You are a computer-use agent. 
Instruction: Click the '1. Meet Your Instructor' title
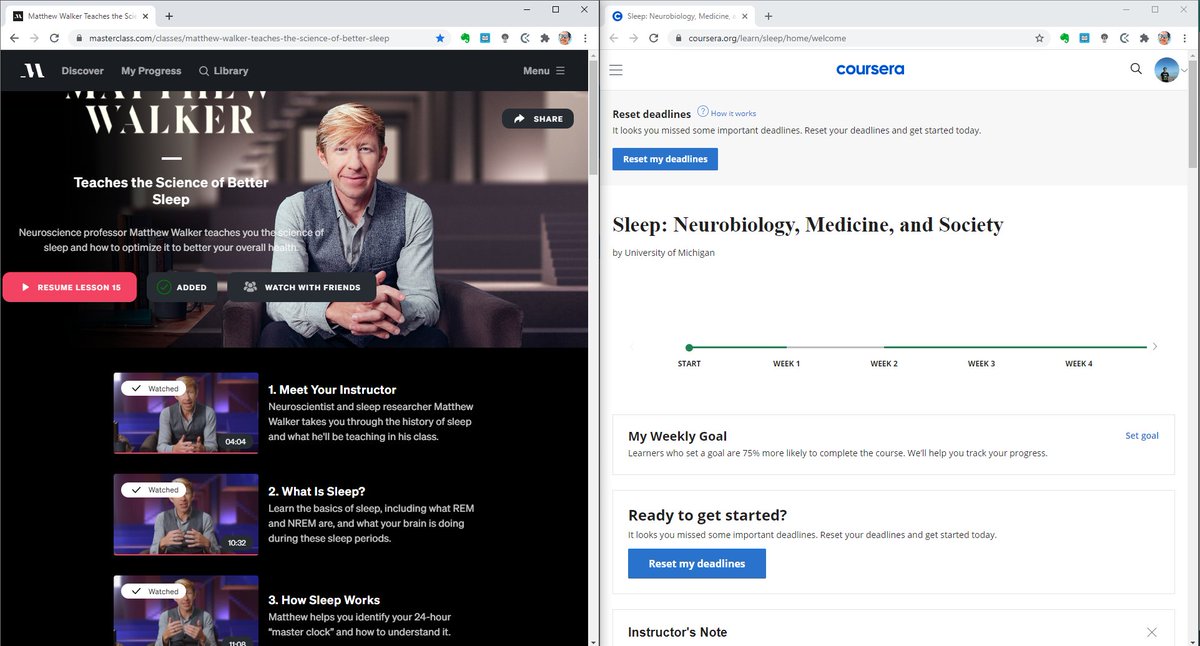point(332,390)
